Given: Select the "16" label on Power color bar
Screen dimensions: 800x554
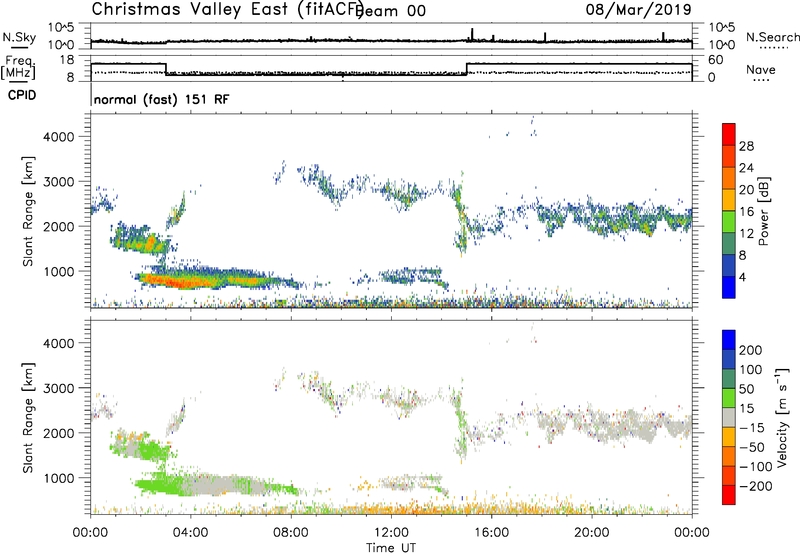Looking at the screenshot, I should click(746, 212).
